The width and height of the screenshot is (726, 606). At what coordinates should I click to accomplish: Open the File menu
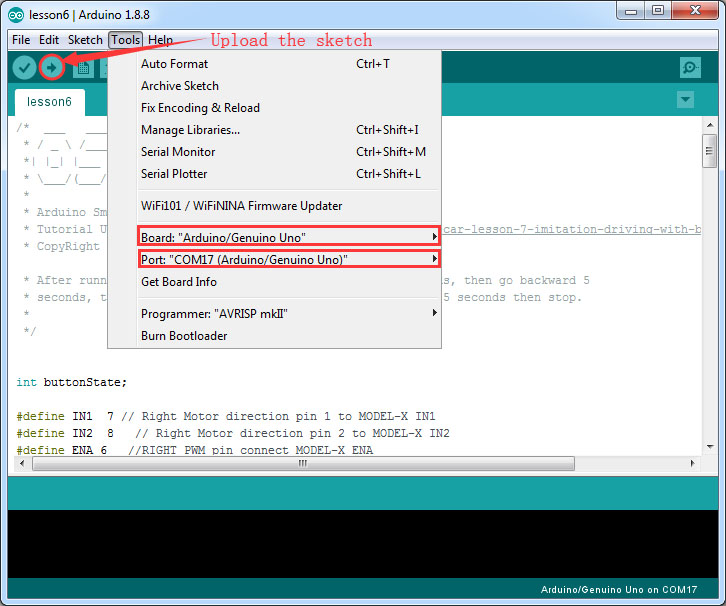pyautogui.click(x=21, y=40)
